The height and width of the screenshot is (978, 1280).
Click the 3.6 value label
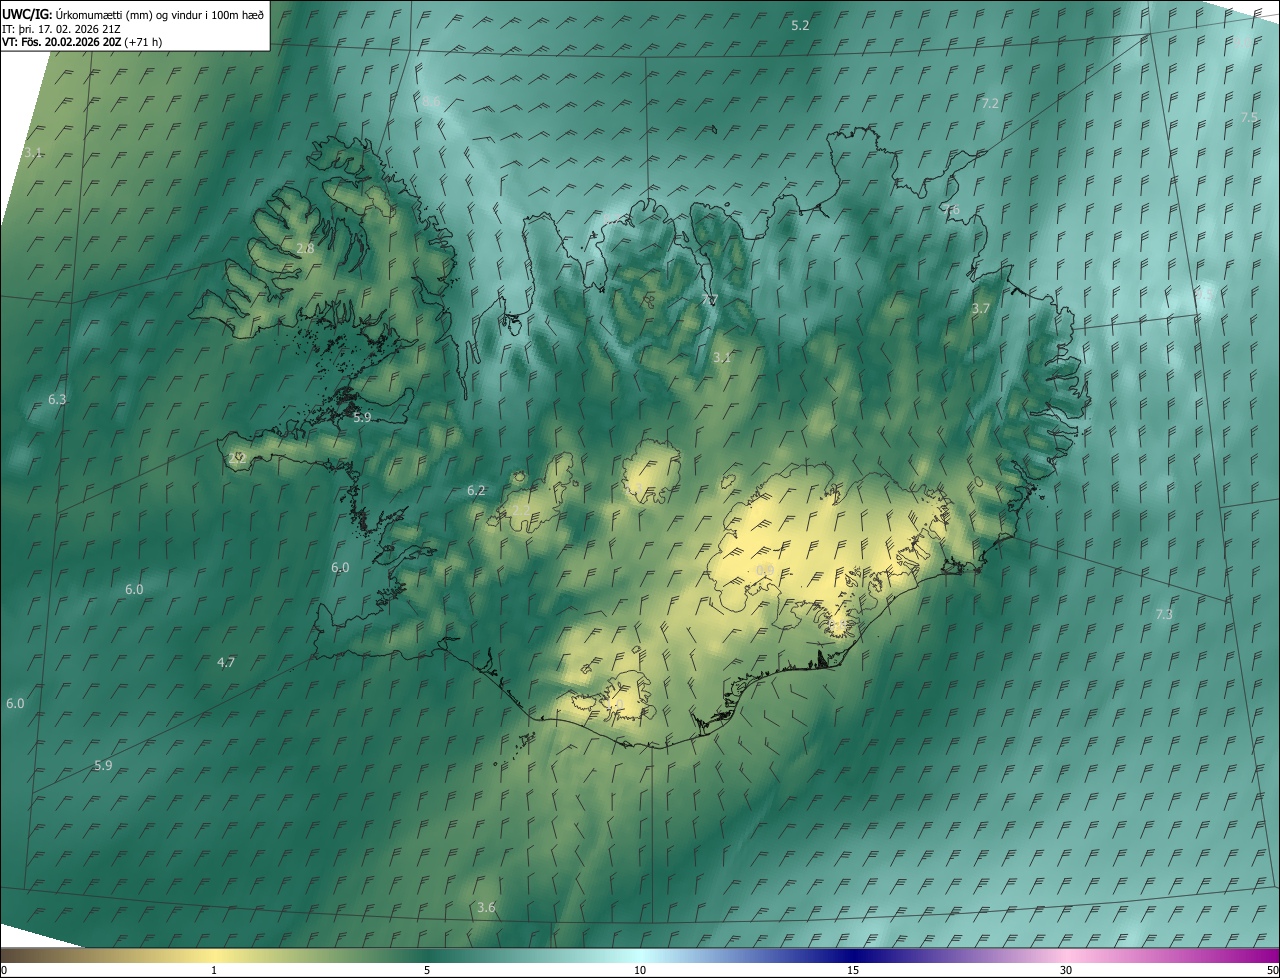point(486,907)
